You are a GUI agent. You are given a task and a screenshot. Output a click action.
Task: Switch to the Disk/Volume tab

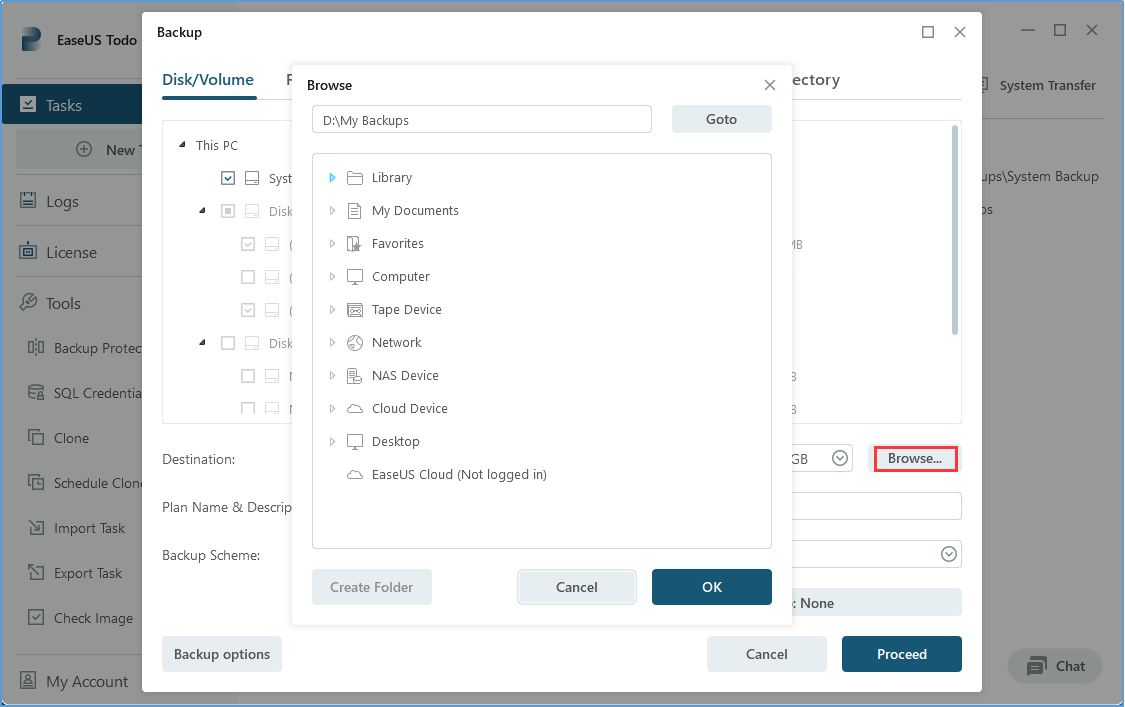tap(208, 80)
